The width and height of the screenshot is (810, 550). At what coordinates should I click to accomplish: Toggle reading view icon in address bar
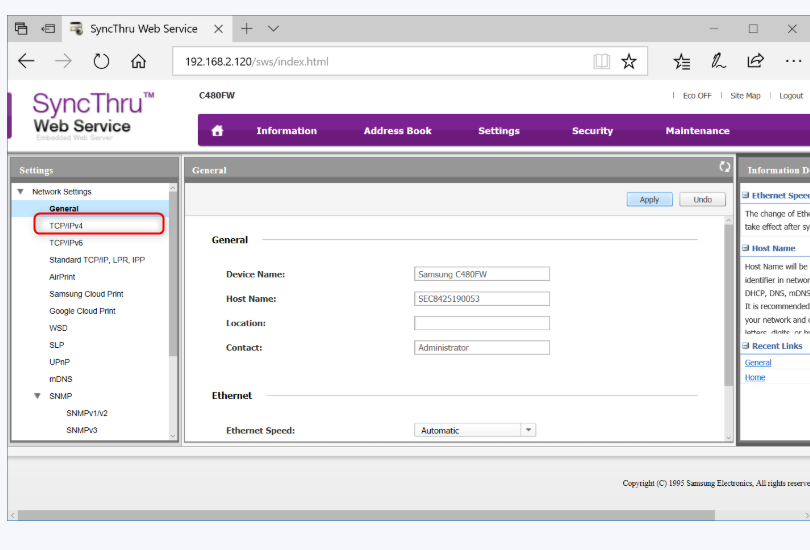(x=601, y=61)
